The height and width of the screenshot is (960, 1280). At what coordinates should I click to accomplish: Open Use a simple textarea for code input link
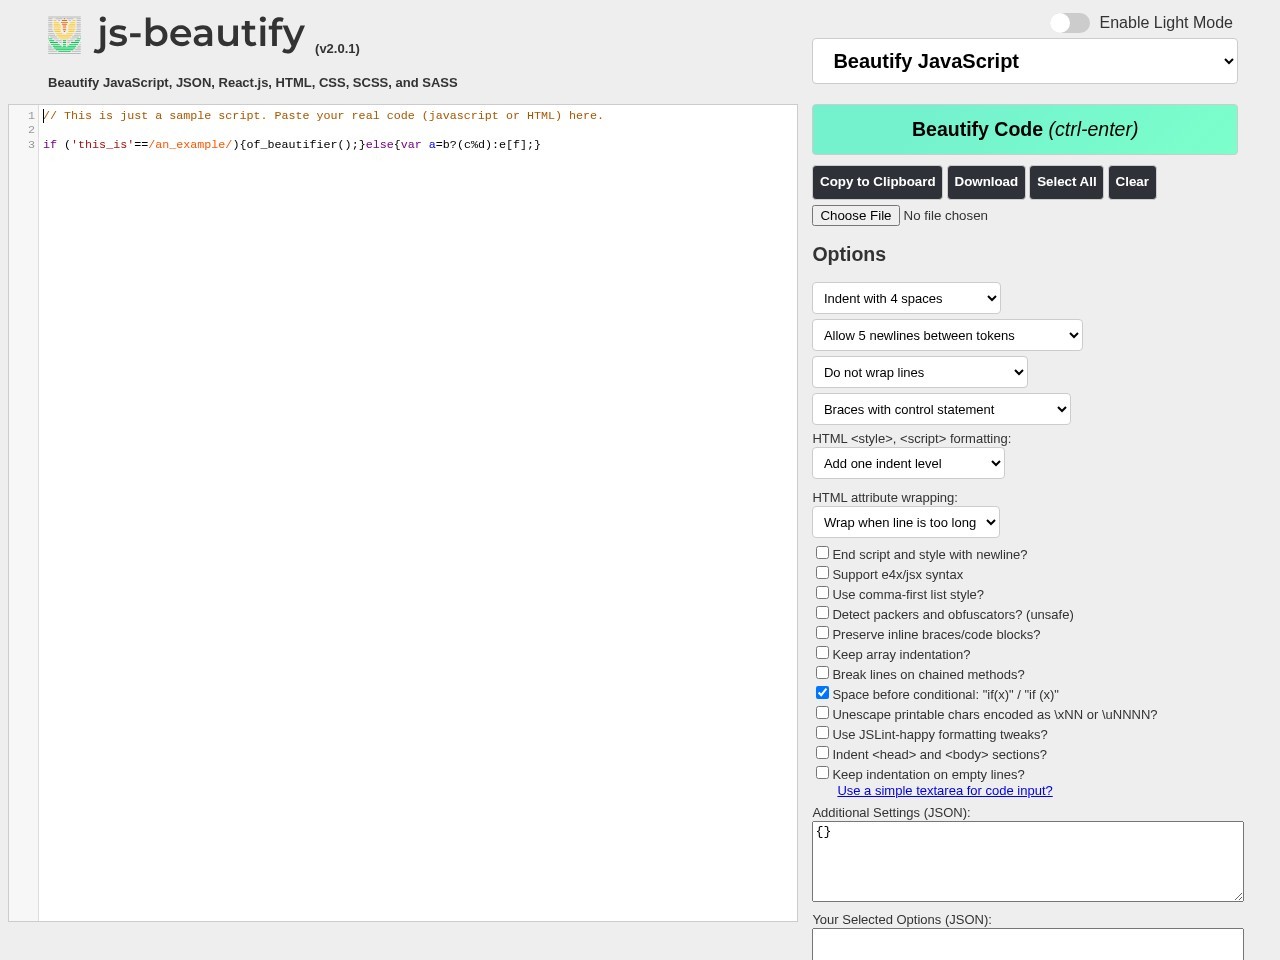(x=945, y=790)
